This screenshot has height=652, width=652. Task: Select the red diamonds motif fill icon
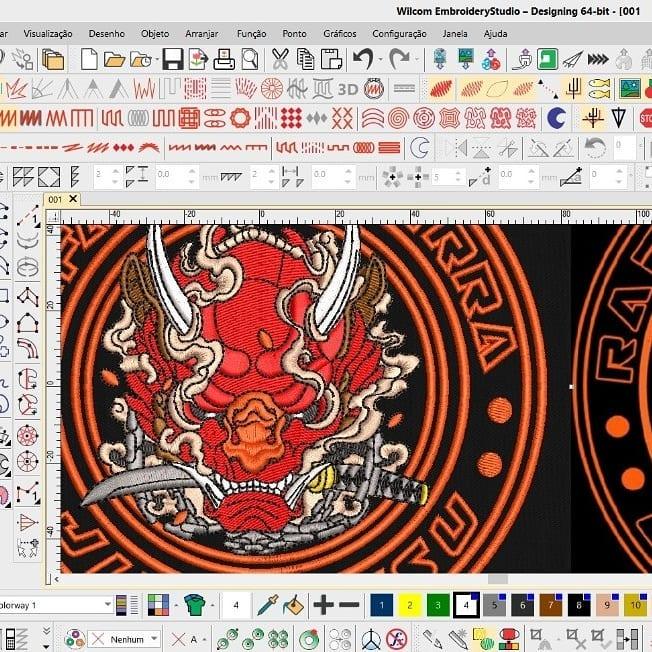coord(291,118)
